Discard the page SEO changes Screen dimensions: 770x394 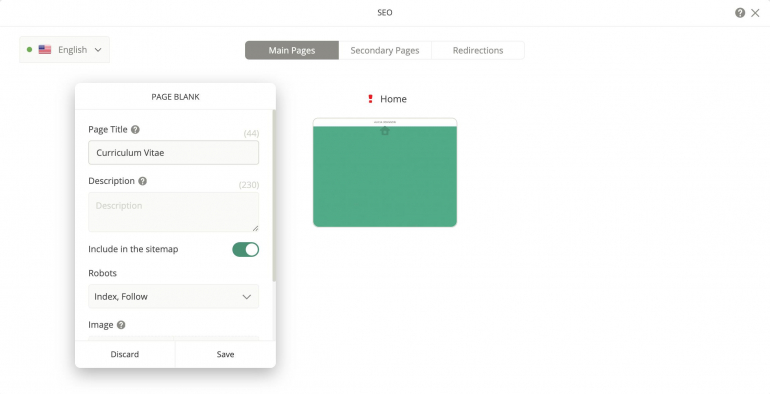pos(125,354)
